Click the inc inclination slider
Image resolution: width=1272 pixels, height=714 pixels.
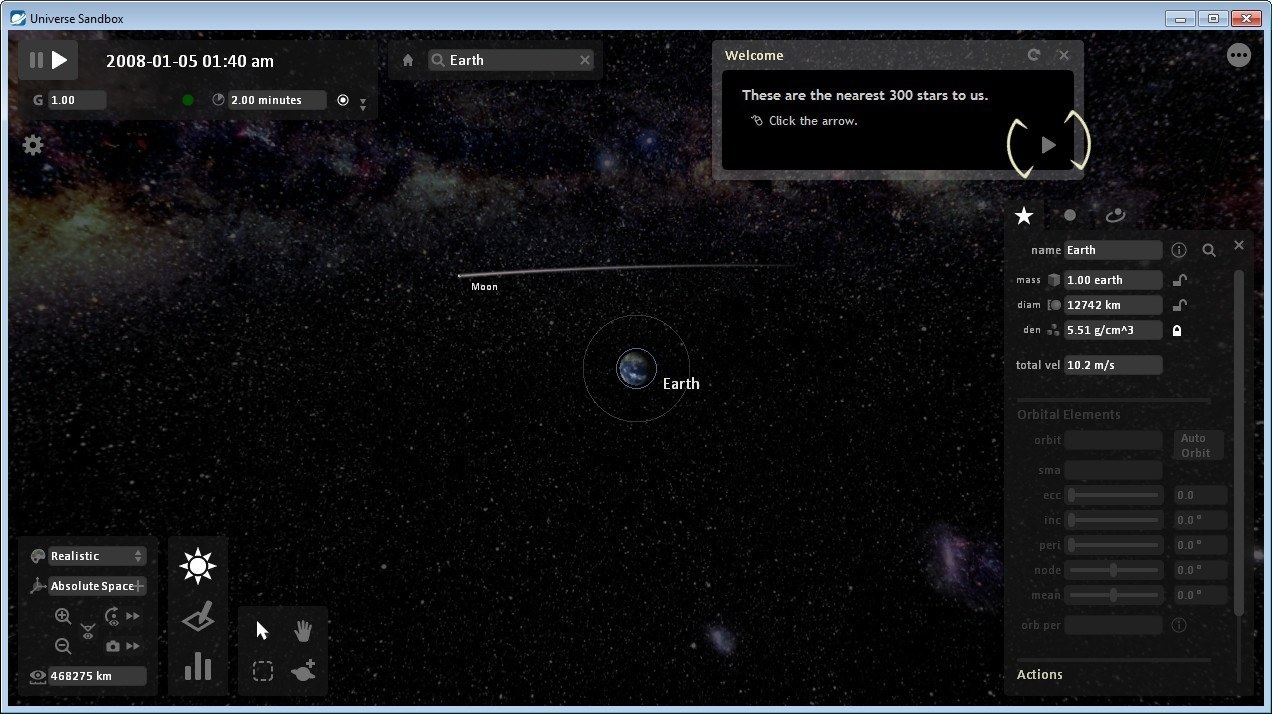tap(1113, 520)
